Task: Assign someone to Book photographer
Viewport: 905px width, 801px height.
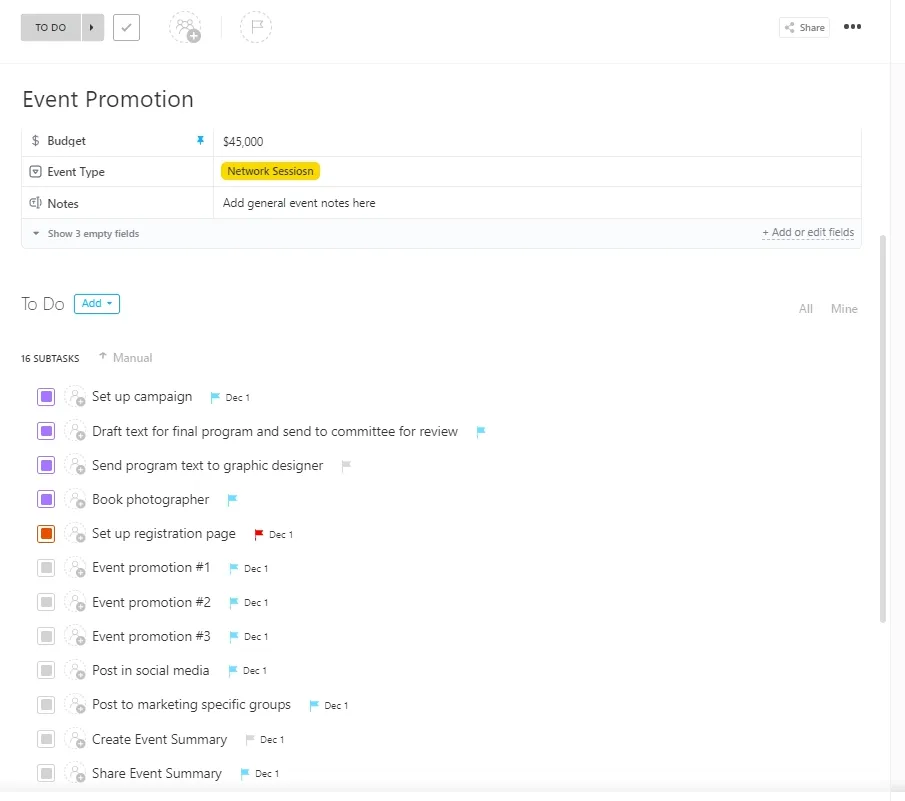Action: 76,499
